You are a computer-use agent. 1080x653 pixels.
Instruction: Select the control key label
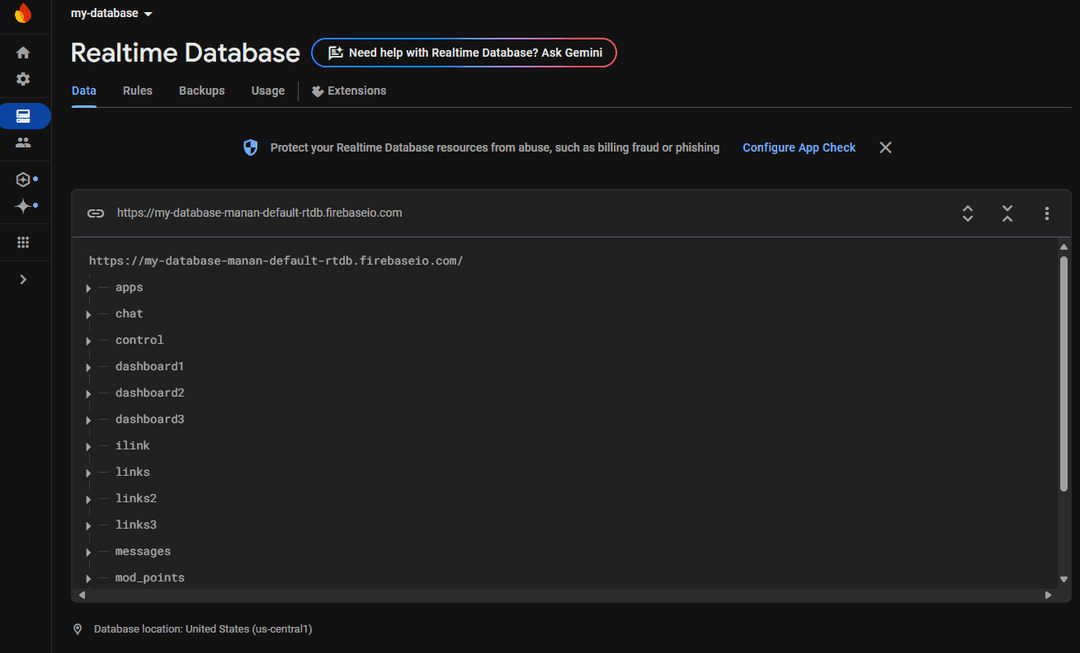click(139, 340)
